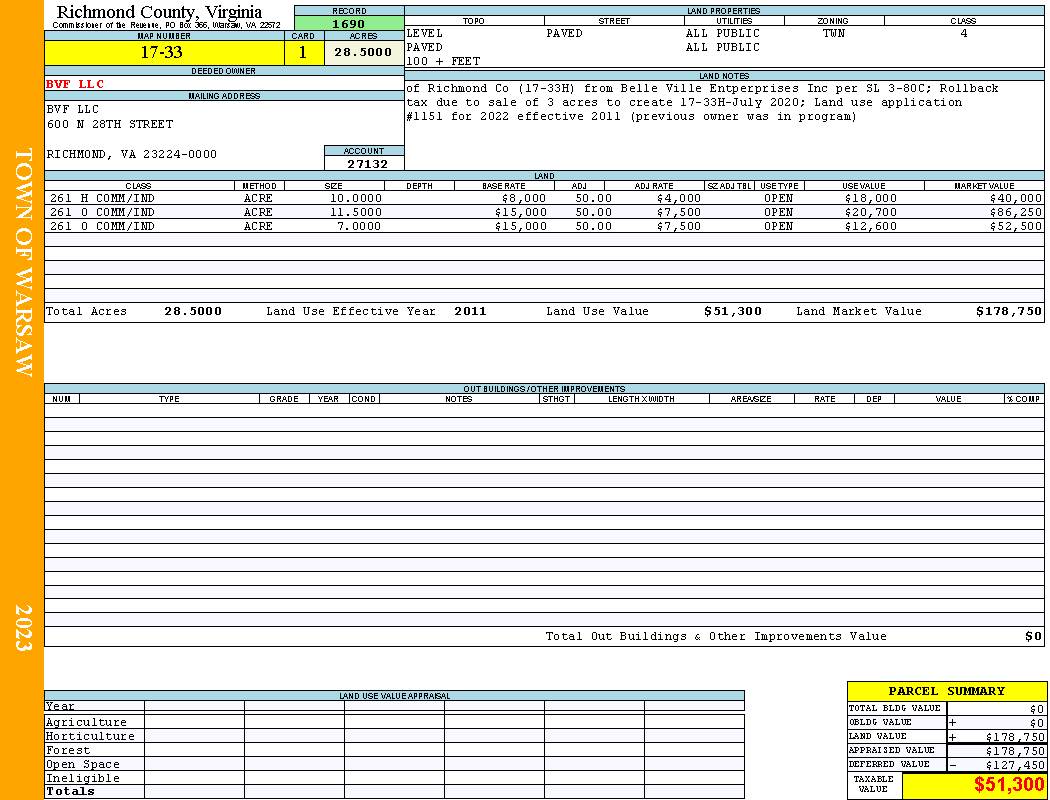
Task: Select the account number 27132 field
Action: (364, 163)
